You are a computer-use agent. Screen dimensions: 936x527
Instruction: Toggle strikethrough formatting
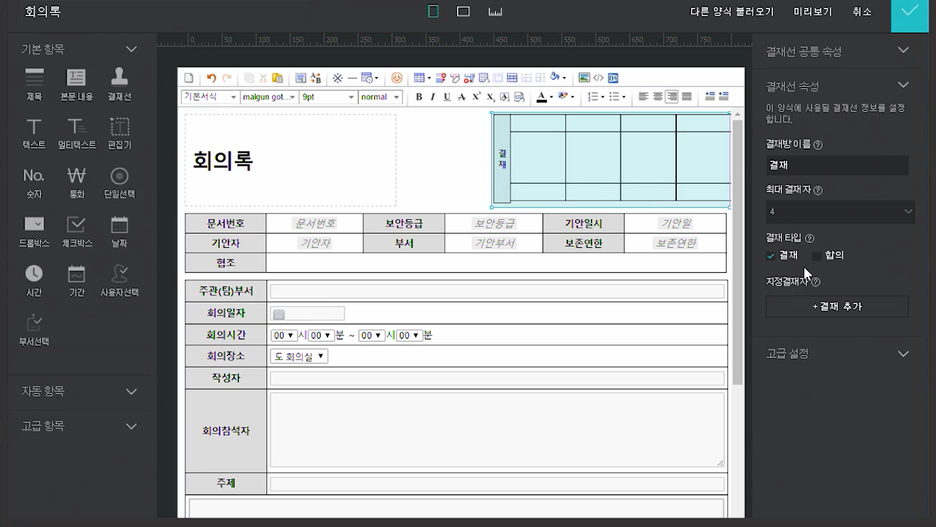461,97
